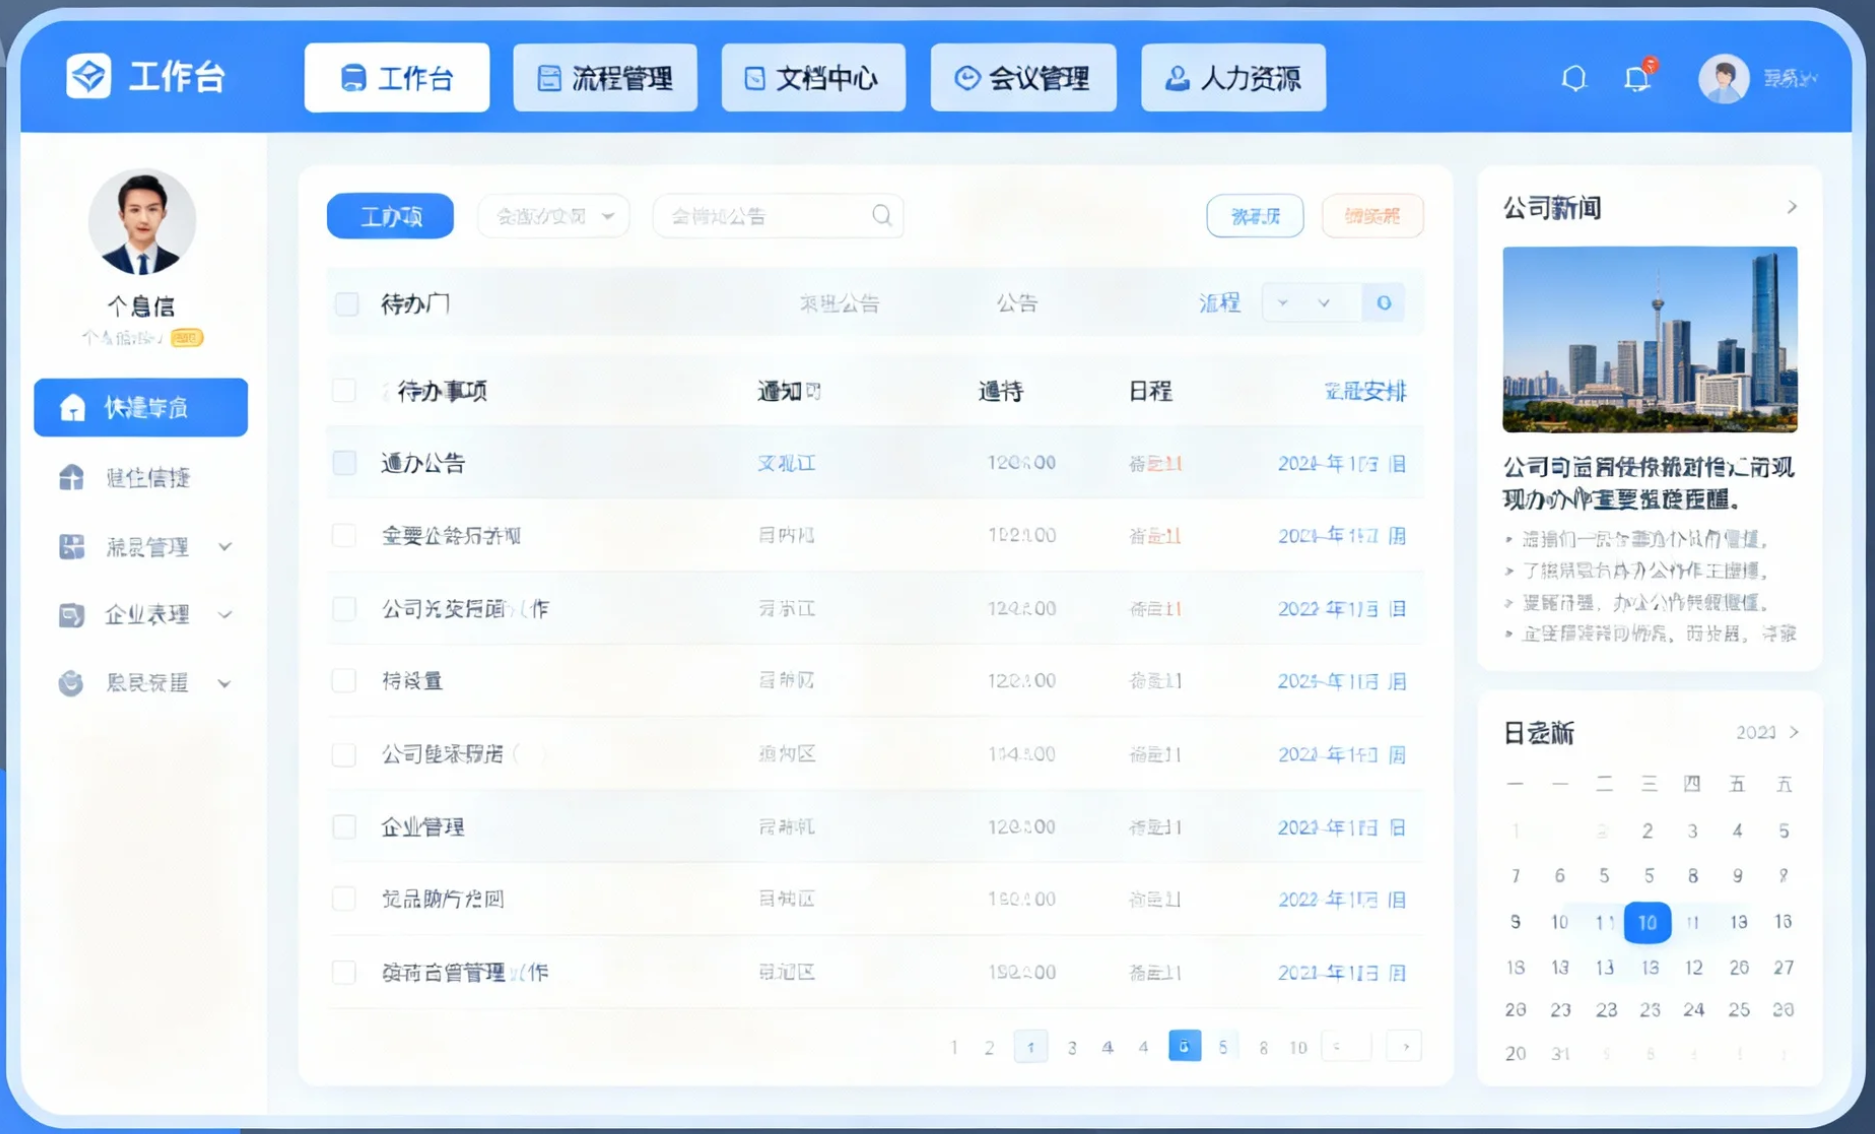Screen dimensions: 1875x1134
Task: Open the company news 公司新闻 panel arrow
Action: pyautogui.click(x=1792, y=207)
